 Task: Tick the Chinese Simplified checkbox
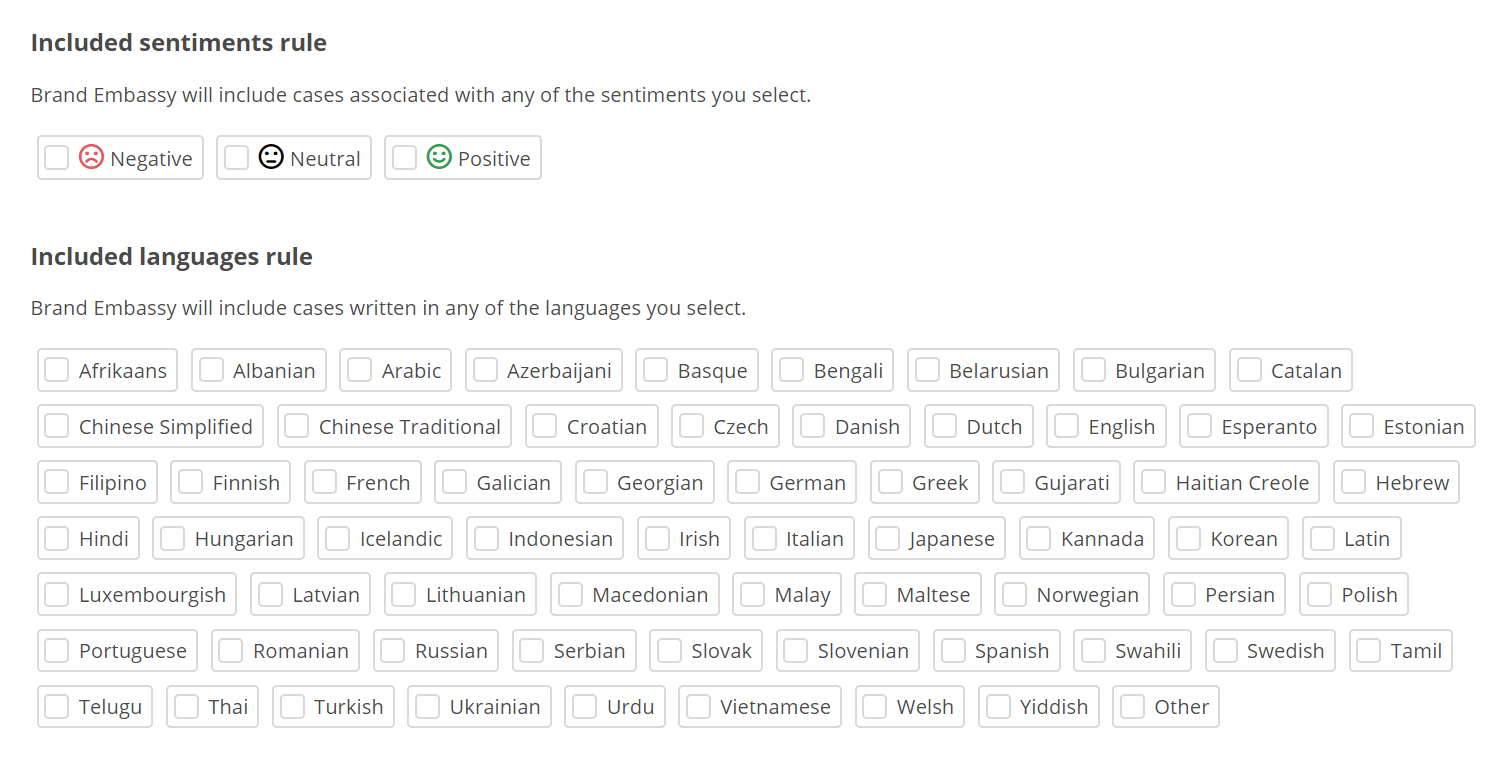57,426
